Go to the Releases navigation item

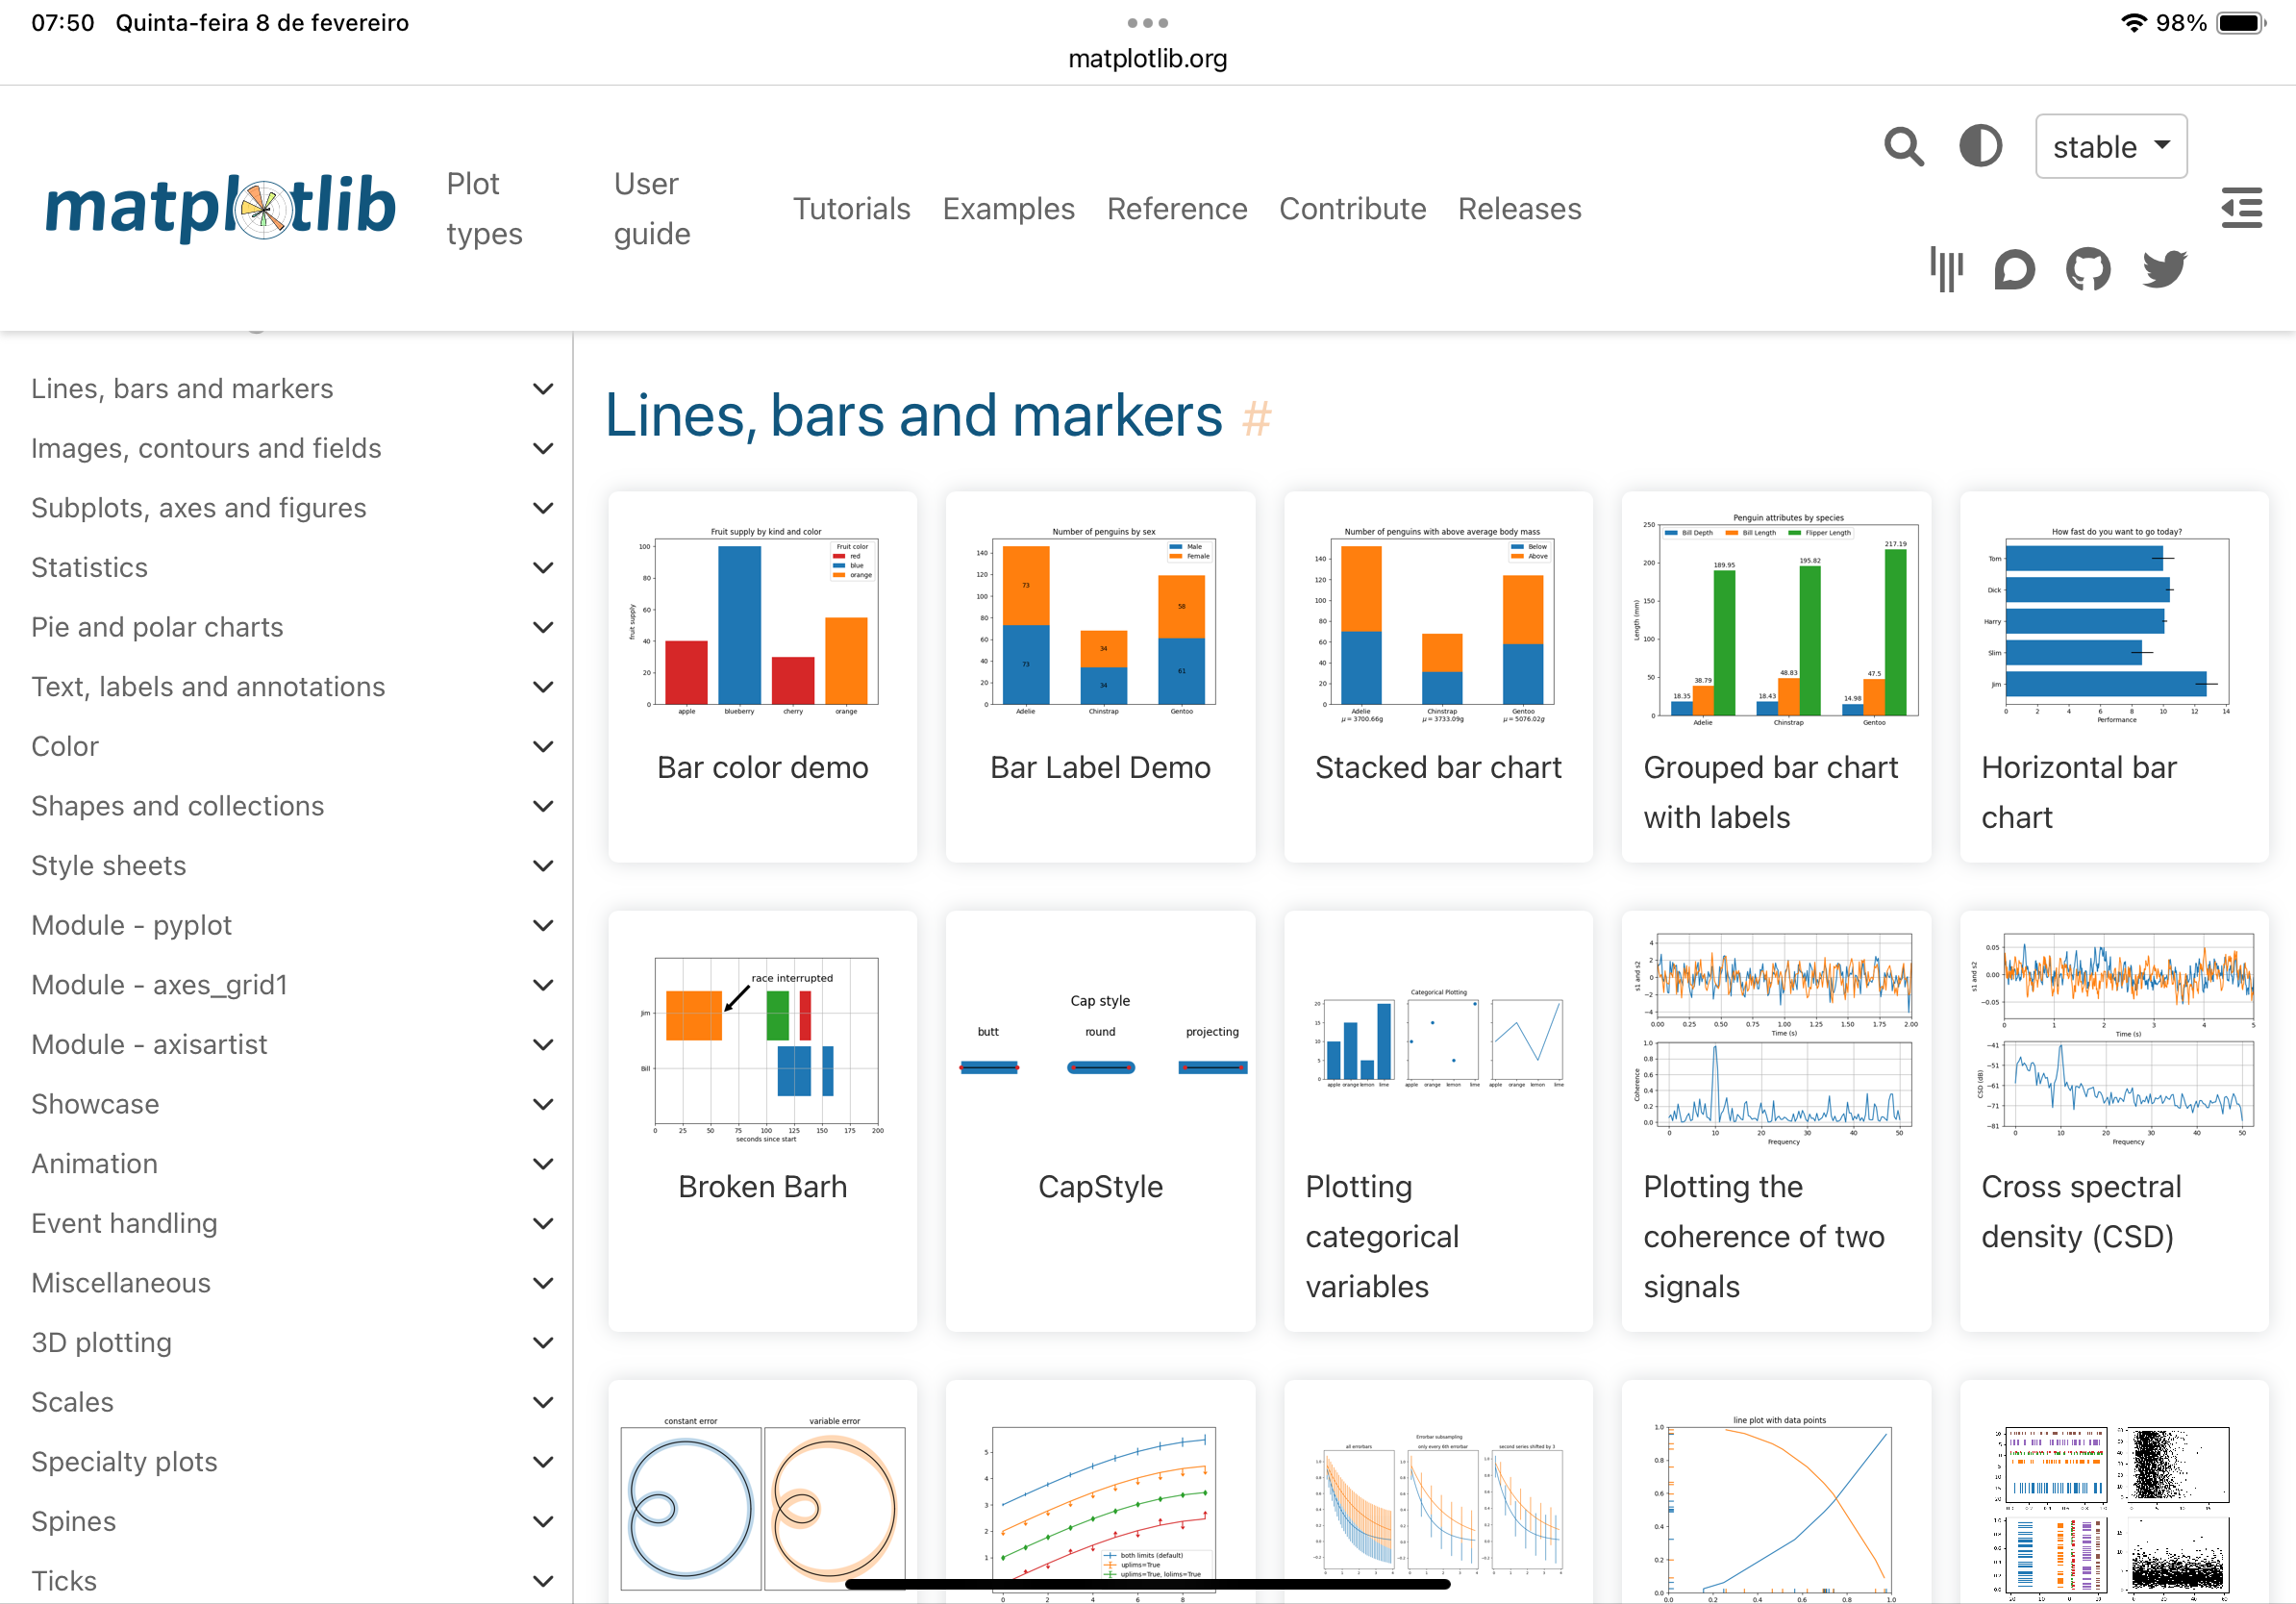(x=1519, y=209)
